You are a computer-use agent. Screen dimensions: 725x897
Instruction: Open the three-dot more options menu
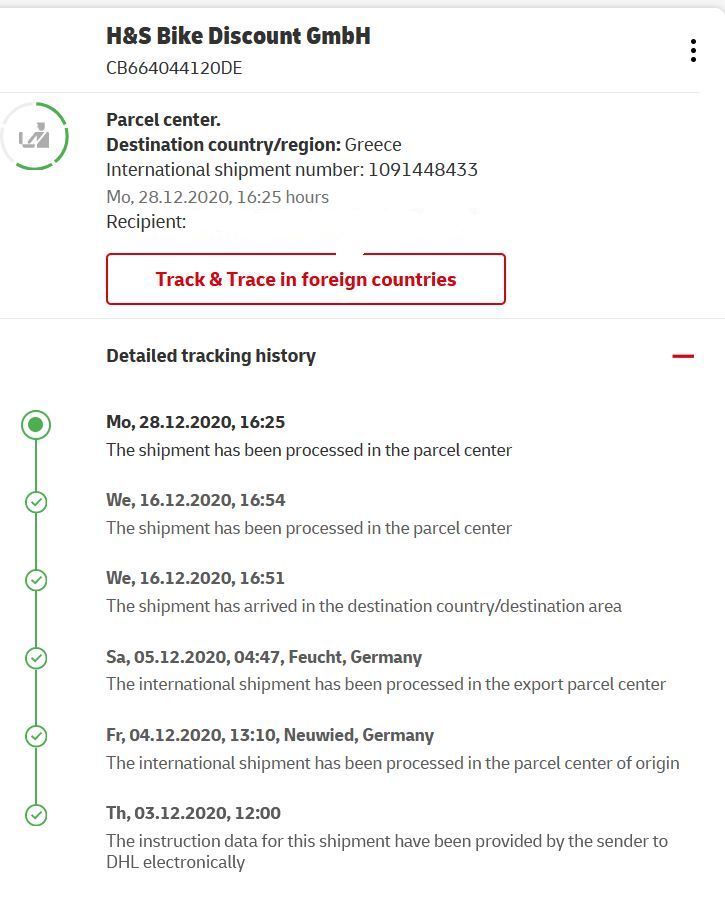click(x=693, y=51)
